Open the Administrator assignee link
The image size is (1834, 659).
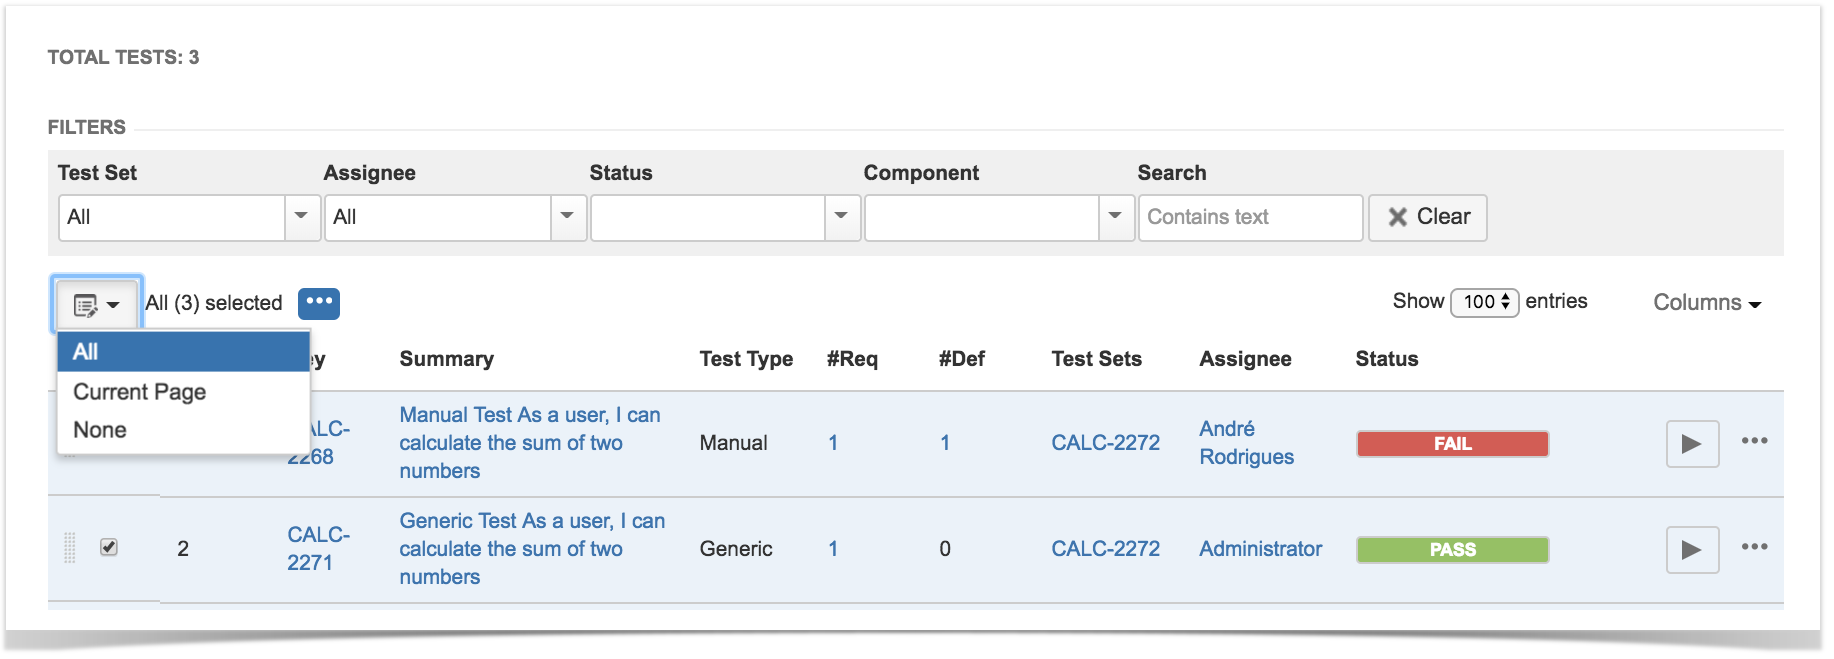tap(1261, 549)
